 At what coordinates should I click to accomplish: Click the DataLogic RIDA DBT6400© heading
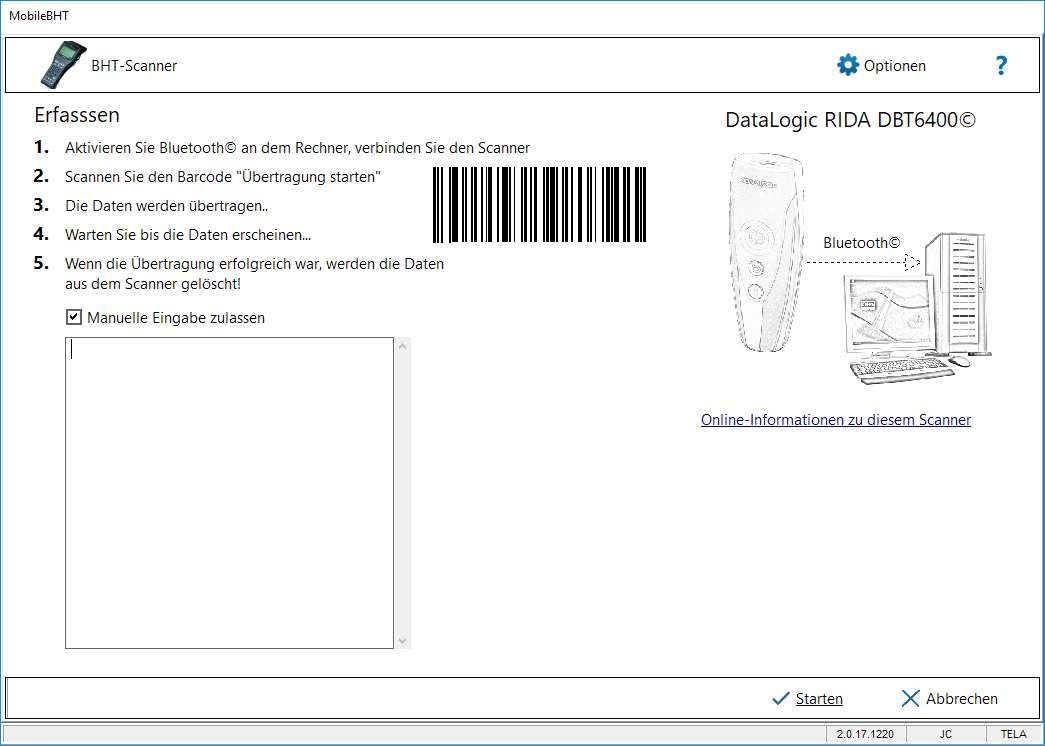[850, 120]
